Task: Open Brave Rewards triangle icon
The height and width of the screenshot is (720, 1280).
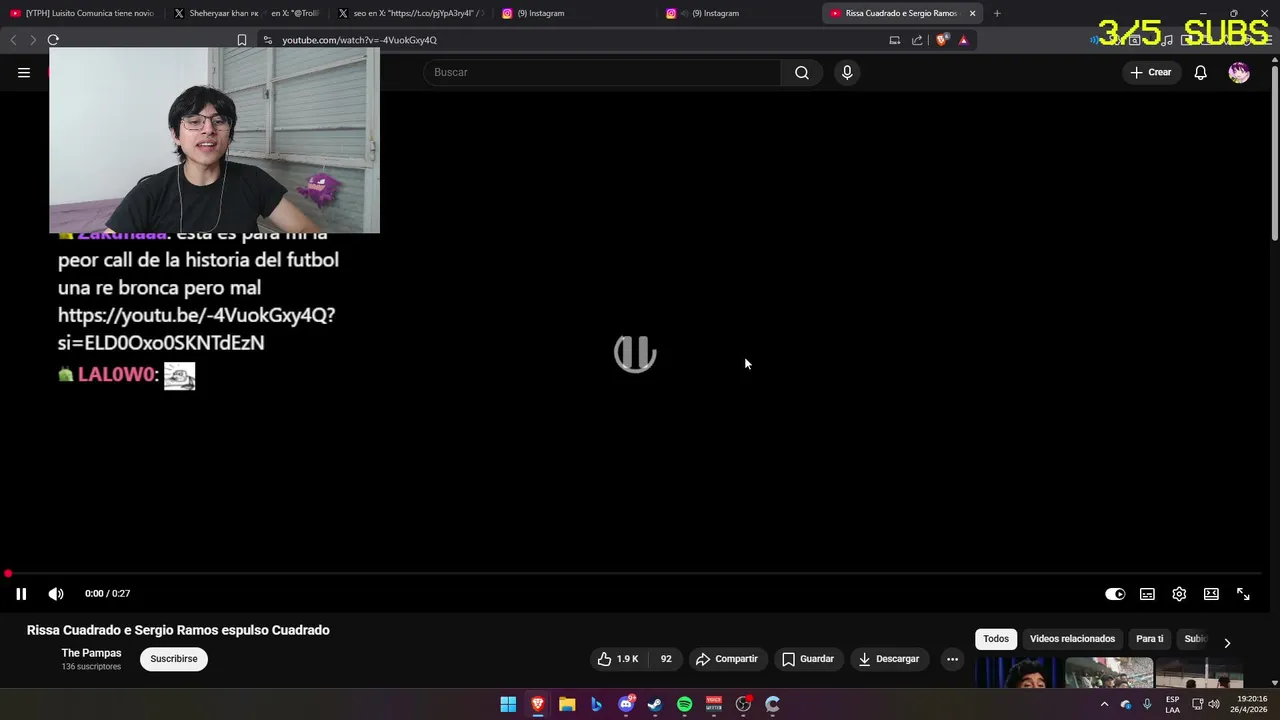Action: (963, 40)
